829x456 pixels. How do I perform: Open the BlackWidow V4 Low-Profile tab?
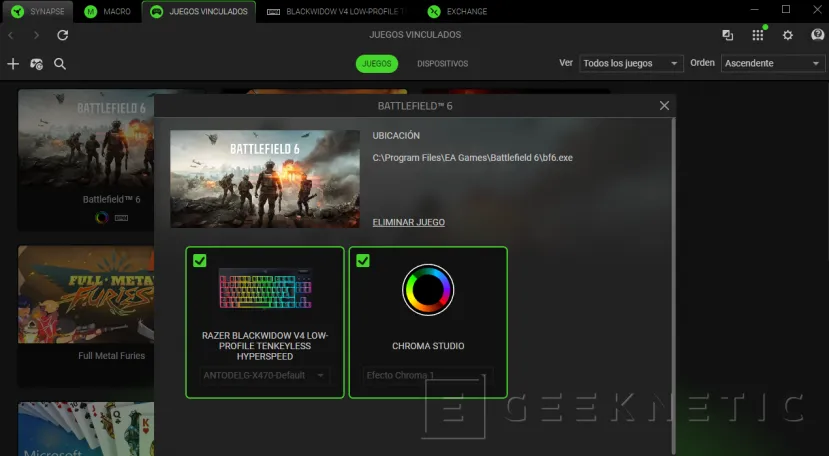337,11
